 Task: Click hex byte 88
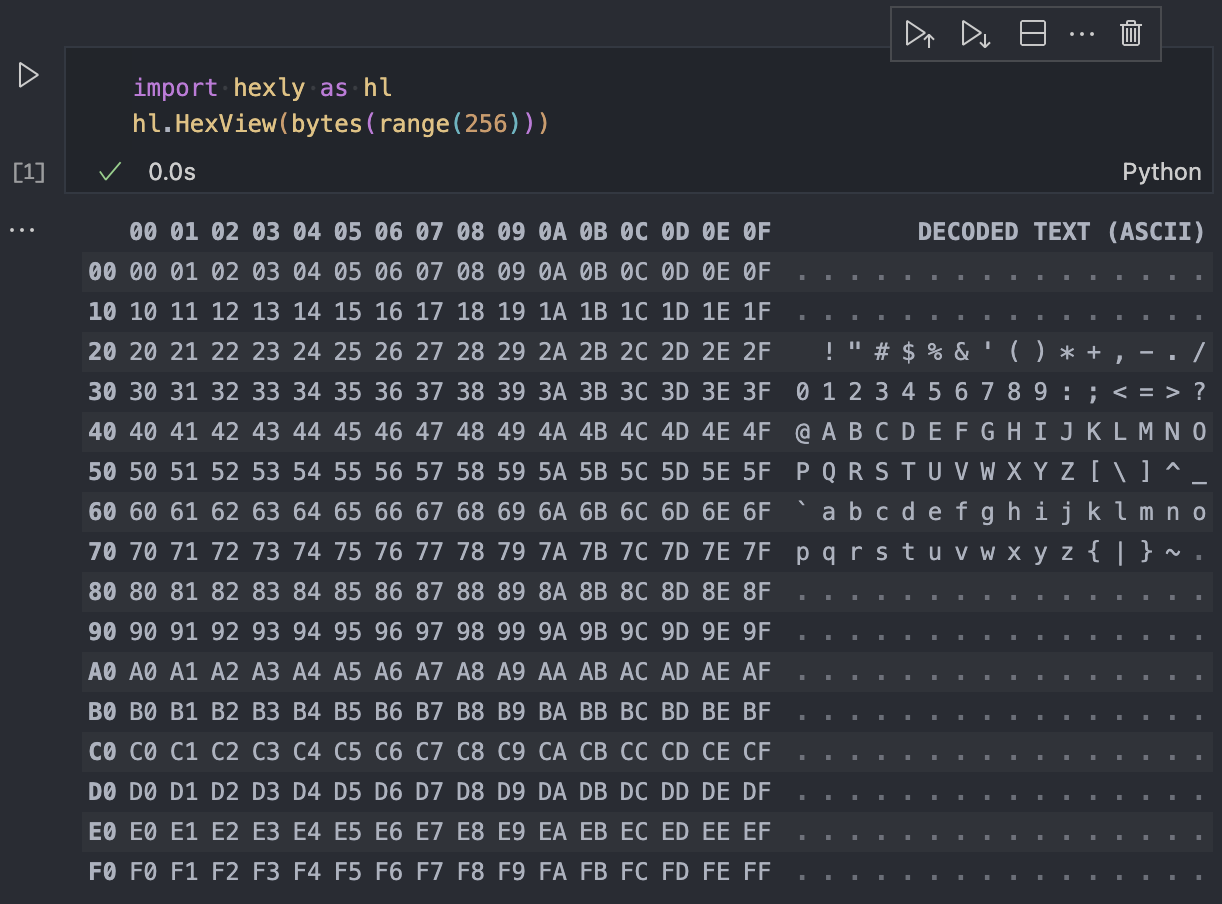[470, 592]
